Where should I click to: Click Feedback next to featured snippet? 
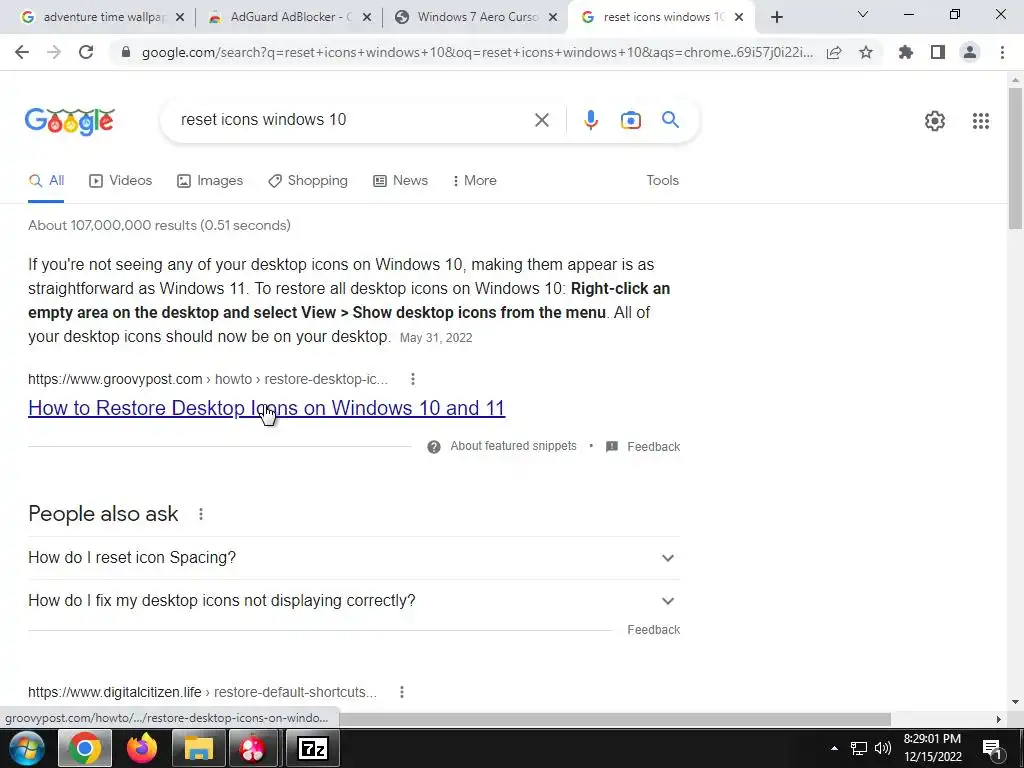point(654,447)
